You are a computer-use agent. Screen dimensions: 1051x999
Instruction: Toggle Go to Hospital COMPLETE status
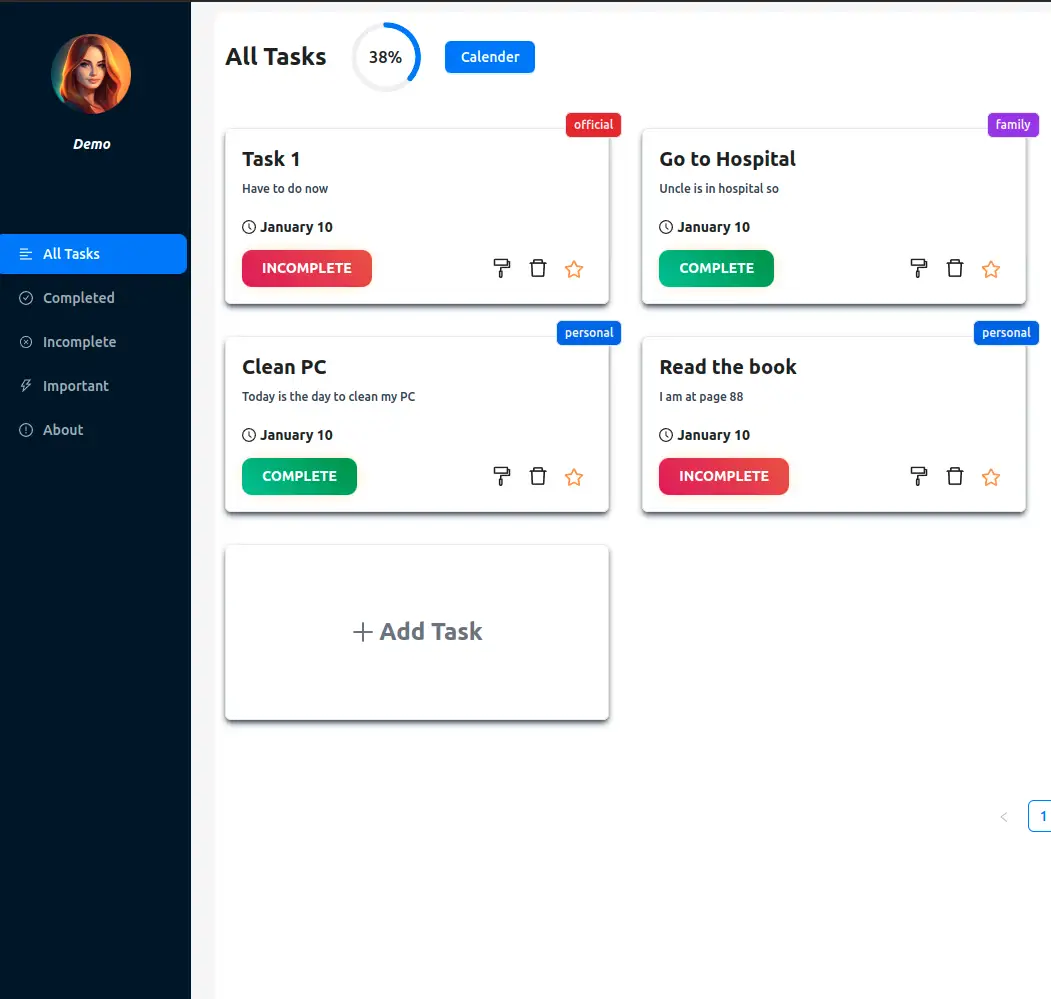[716, 268]
